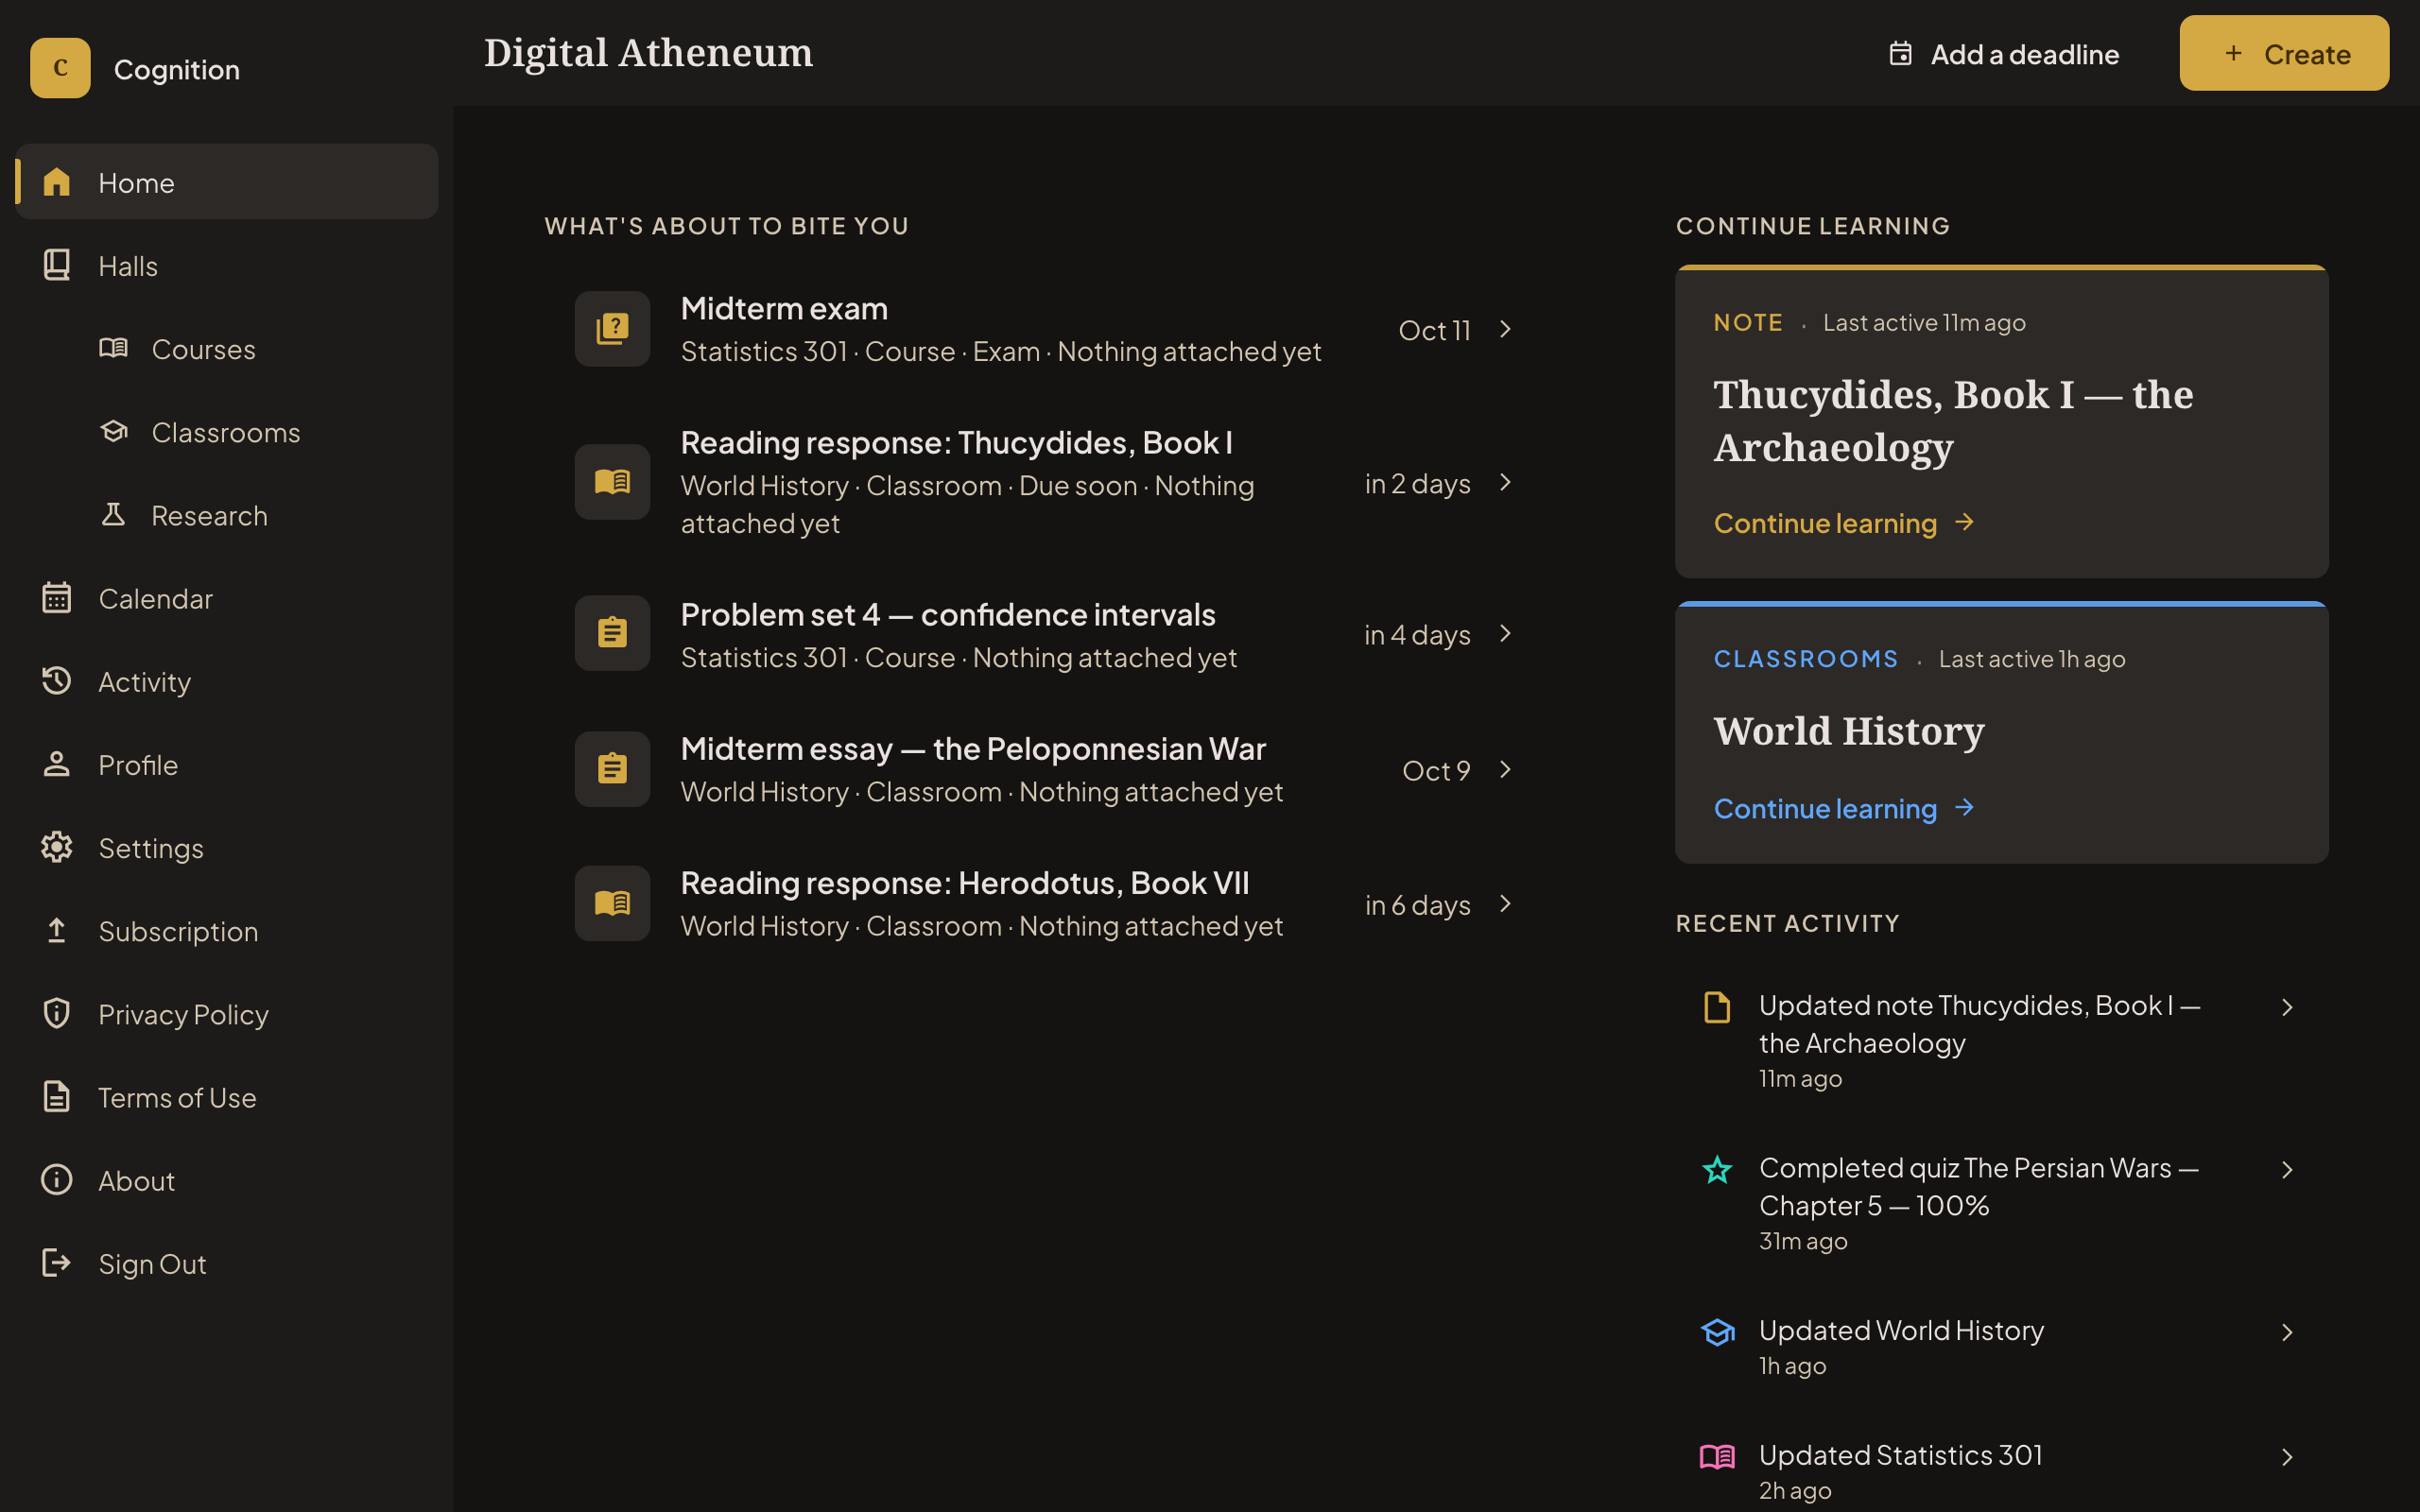
Task: Expand Midterm exam row chevron
Action: 1505,329
